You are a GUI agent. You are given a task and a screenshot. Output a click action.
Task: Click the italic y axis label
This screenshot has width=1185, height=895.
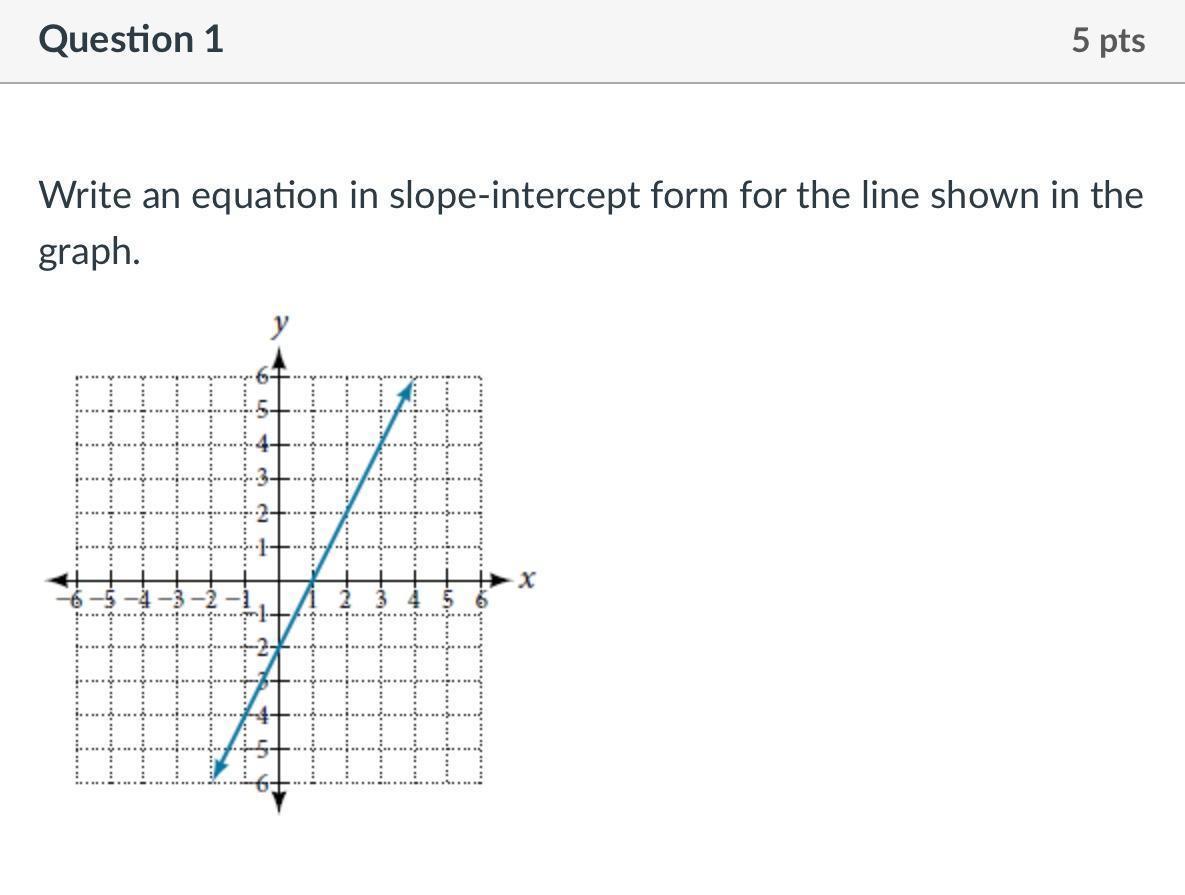tap(281, 325)
